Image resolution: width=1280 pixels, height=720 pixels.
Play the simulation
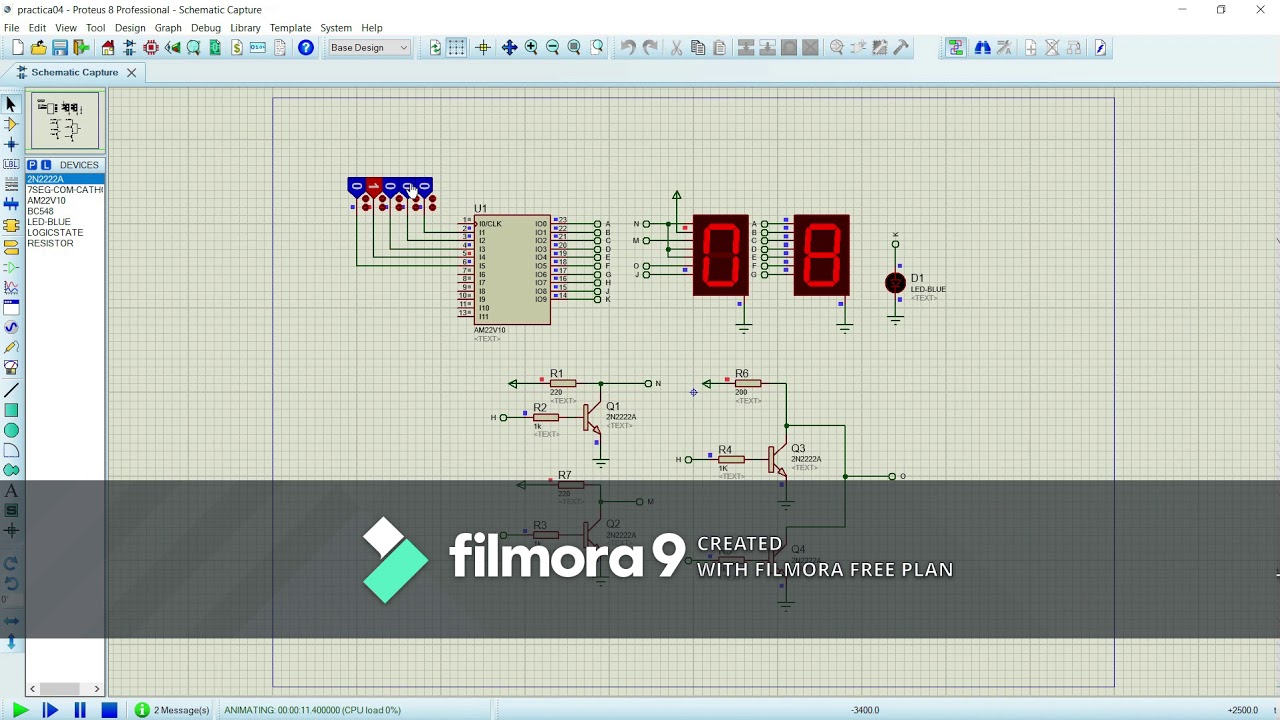(19, 710)
